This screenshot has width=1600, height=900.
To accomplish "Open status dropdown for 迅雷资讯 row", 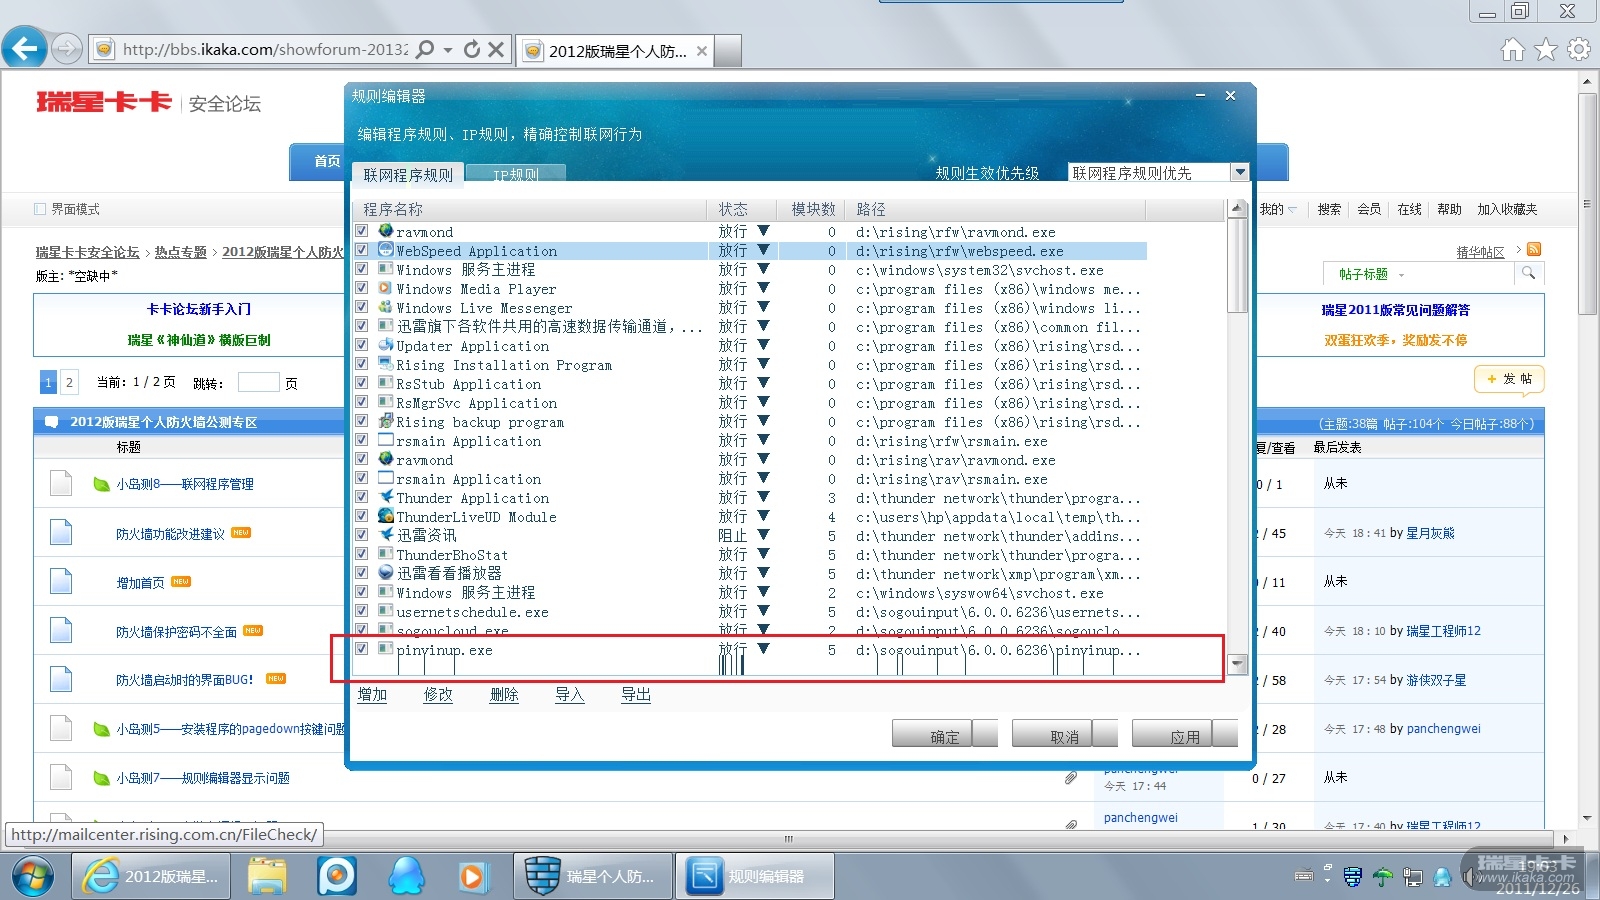I will (x=764, y=535).
